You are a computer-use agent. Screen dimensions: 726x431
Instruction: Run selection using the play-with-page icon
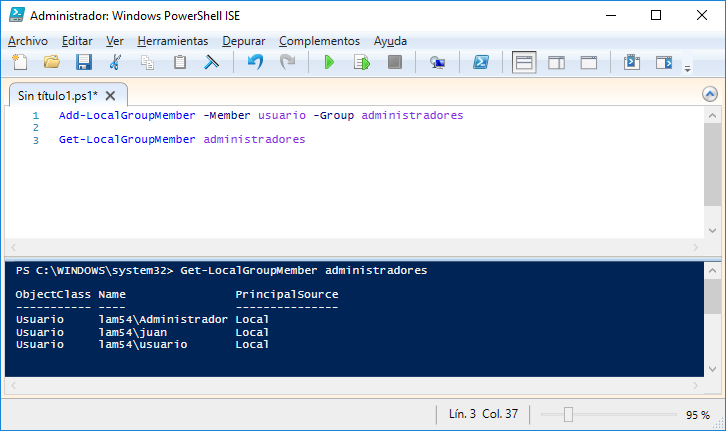[x=361, y=63]
